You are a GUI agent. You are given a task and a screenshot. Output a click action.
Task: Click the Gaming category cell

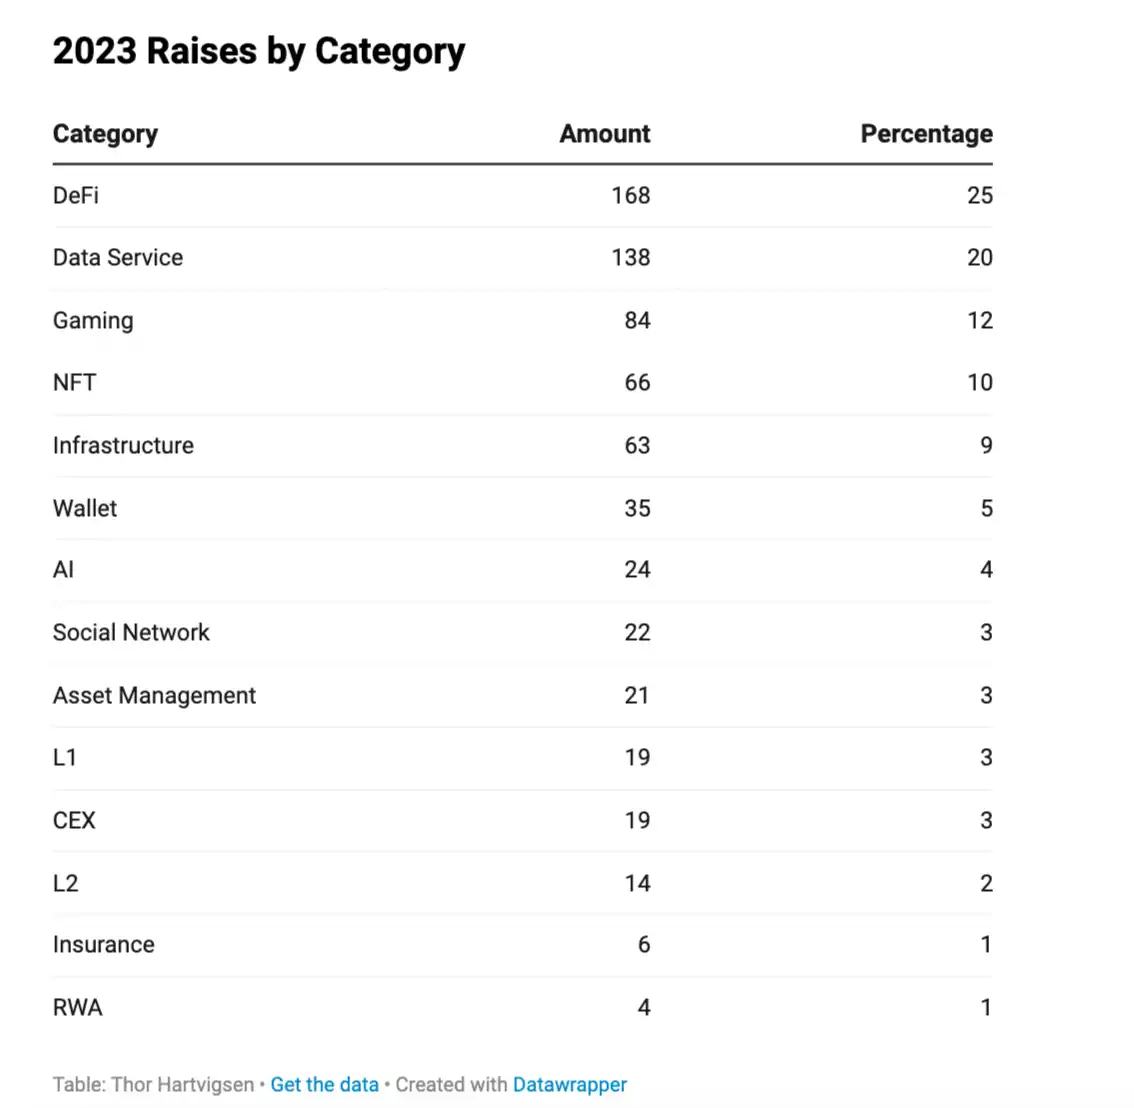(x=93, y=321)
